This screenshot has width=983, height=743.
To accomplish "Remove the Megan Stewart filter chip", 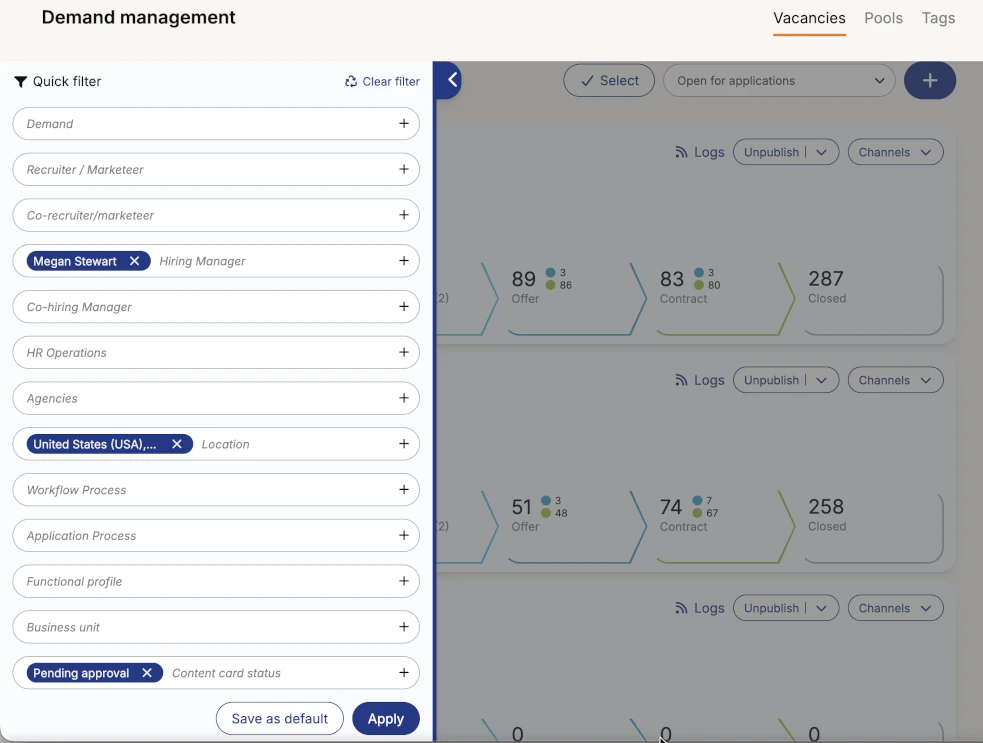I will [134, 261].
